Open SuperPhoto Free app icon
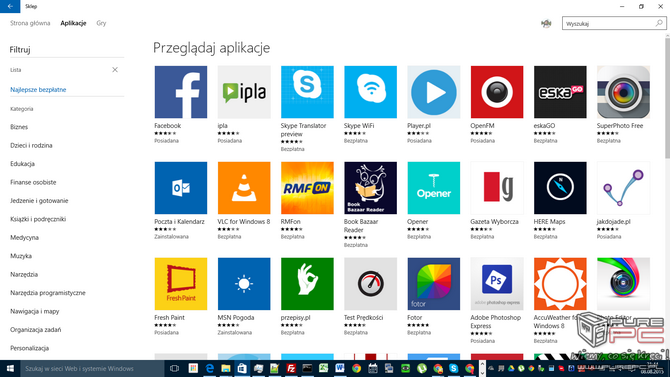Viewport: 670px width, 377px height. tap(623, 92)
